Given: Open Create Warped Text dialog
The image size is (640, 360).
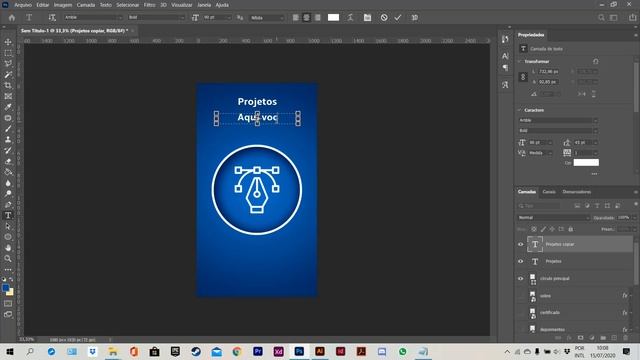Looking at the screenshot, I should click(x=350, y=18).
